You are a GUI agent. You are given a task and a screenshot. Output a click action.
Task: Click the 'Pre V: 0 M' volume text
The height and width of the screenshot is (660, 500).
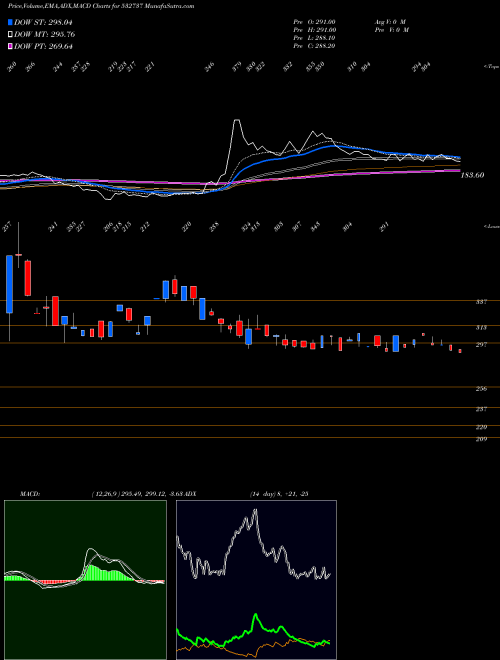pyautogui.click(x=391, y=29)
